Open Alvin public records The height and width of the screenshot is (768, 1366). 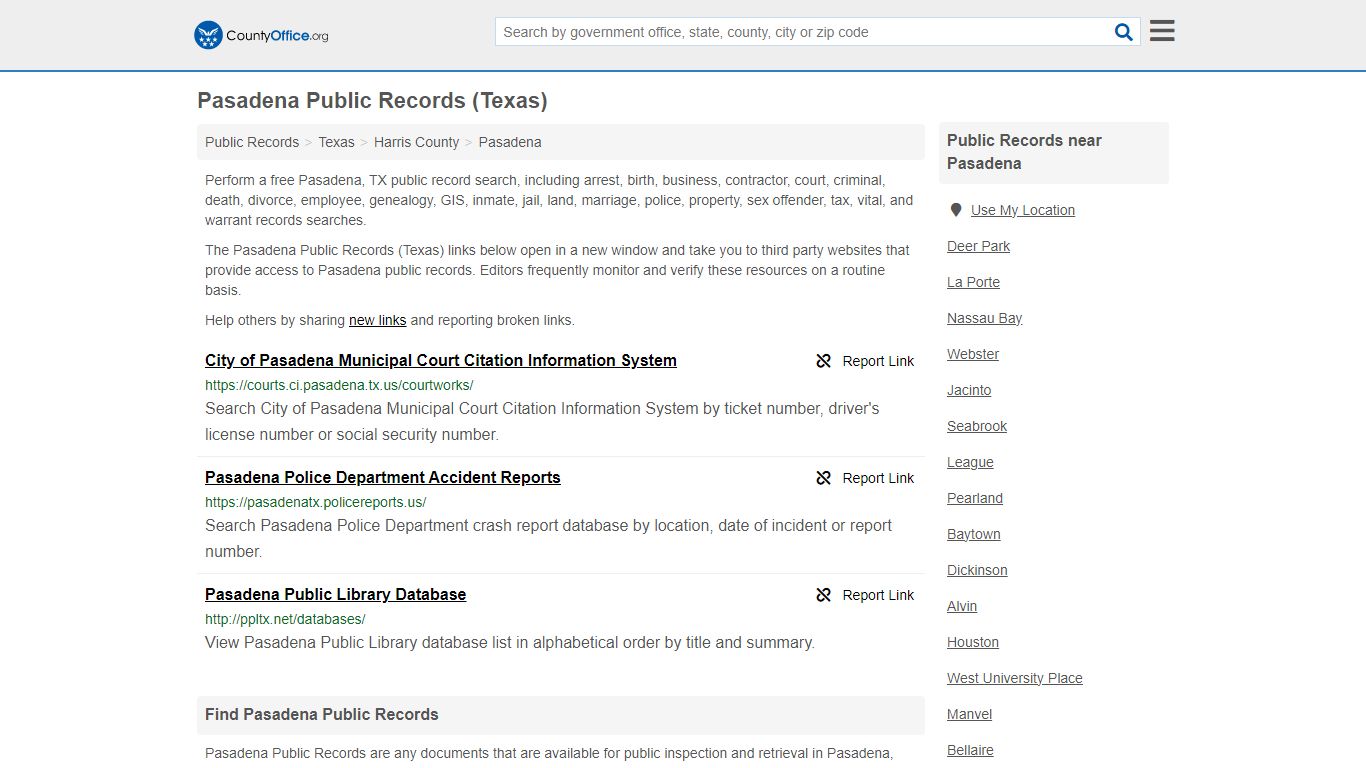click(962, 606)
